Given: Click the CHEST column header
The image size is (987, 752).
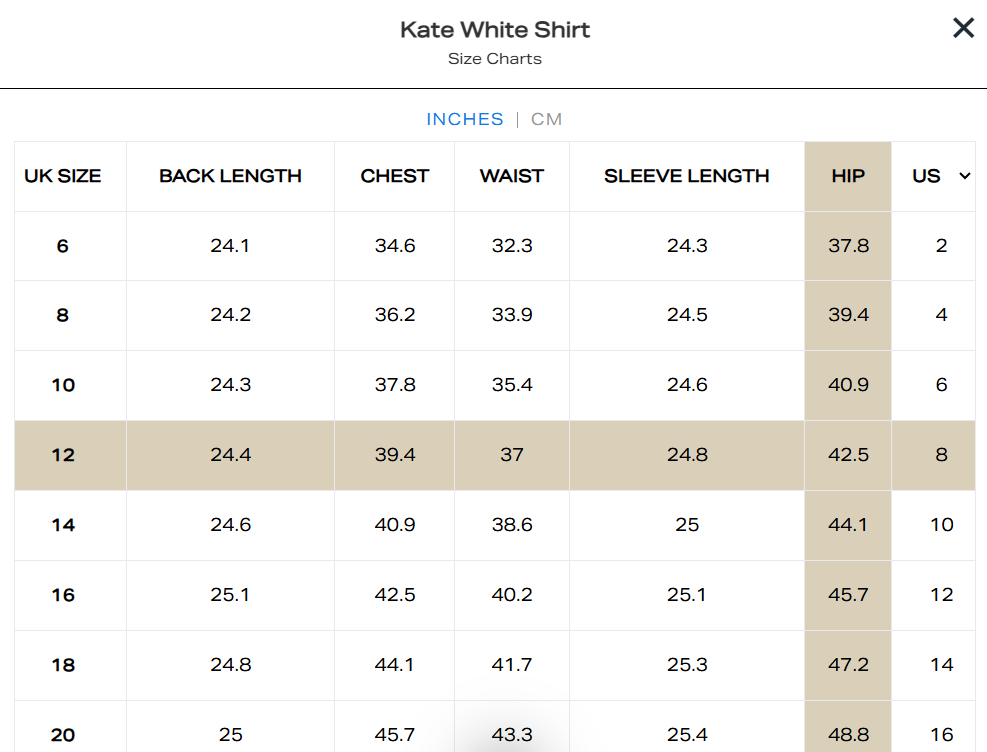Looking at the screenshot, I should [x=395, y=176].
